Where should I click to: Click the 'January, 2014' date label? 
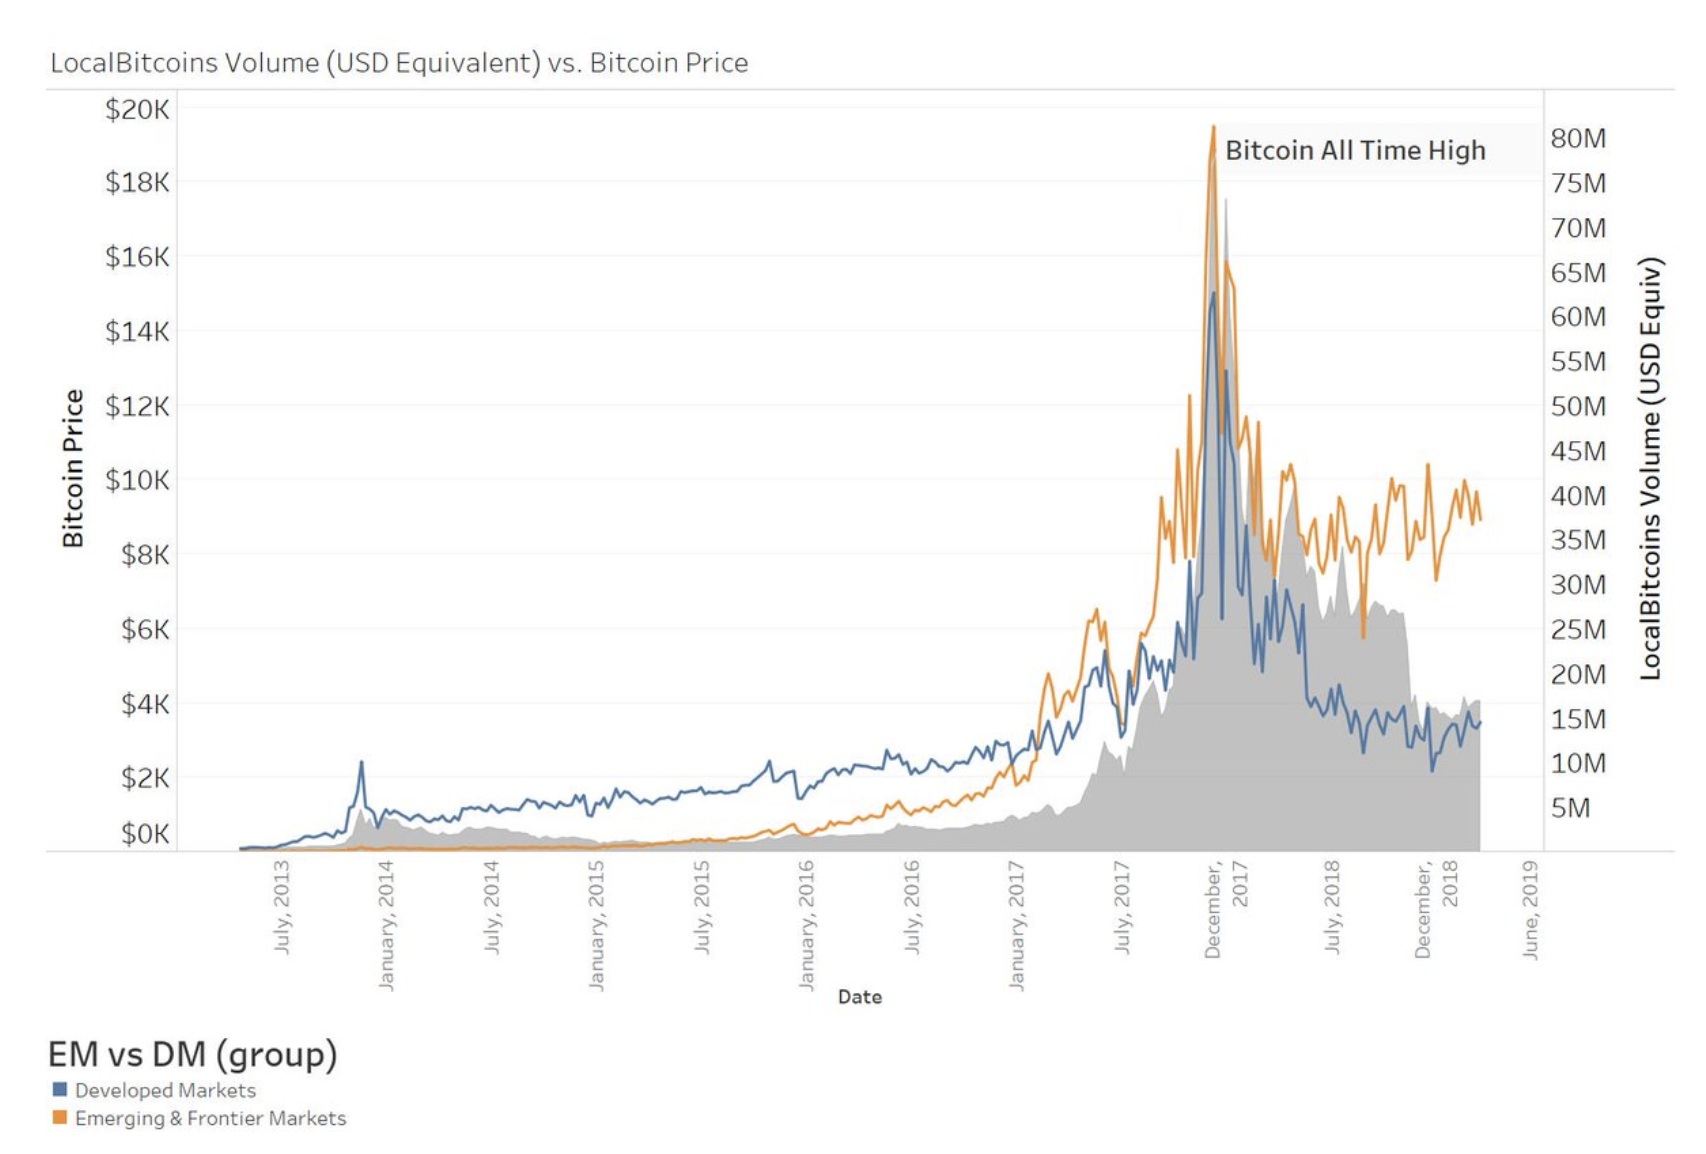click(x=386, y=926)
